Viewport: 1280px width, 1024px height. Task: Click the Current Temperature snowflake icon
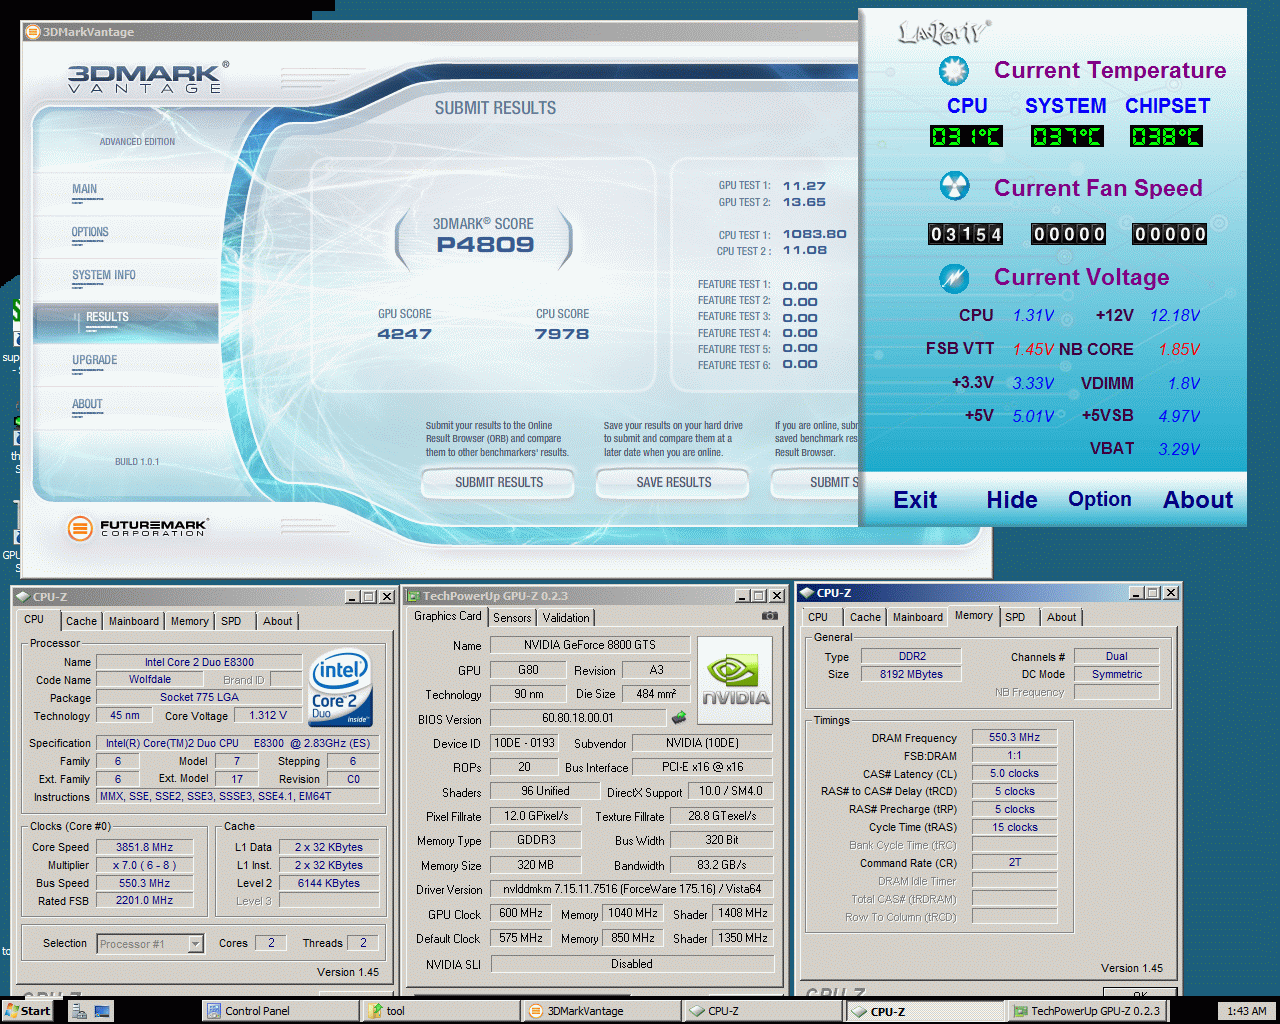[x=954, y=70]
